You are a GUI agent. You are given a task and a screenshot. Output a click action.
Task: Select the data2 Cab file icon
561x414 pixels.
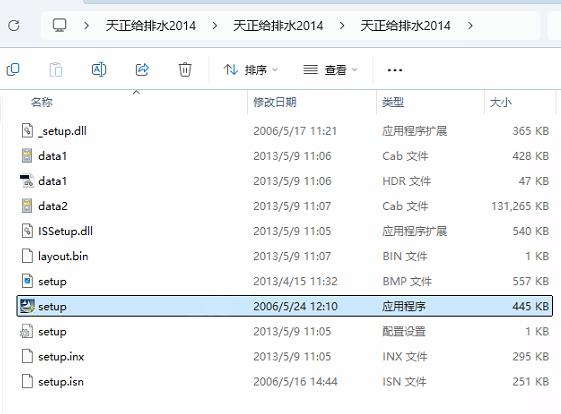27,206
